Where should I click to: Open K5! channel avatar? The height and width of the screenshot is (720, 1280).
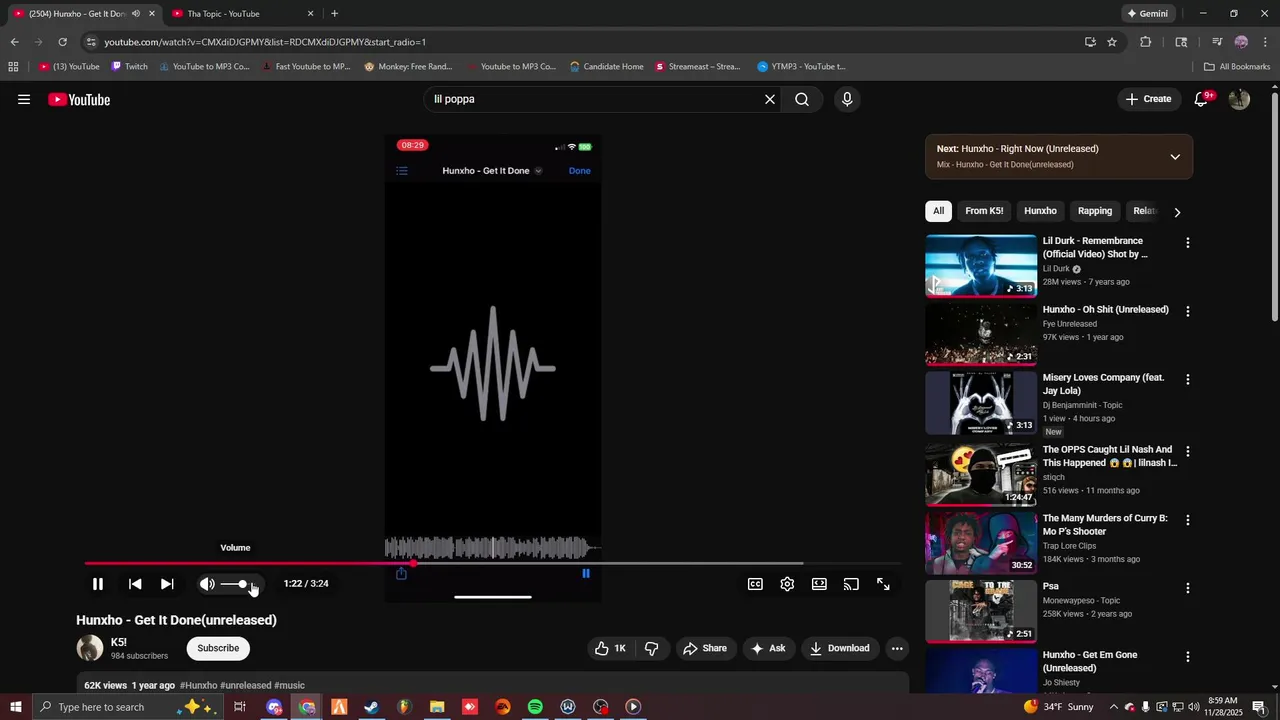coord(90,648)
